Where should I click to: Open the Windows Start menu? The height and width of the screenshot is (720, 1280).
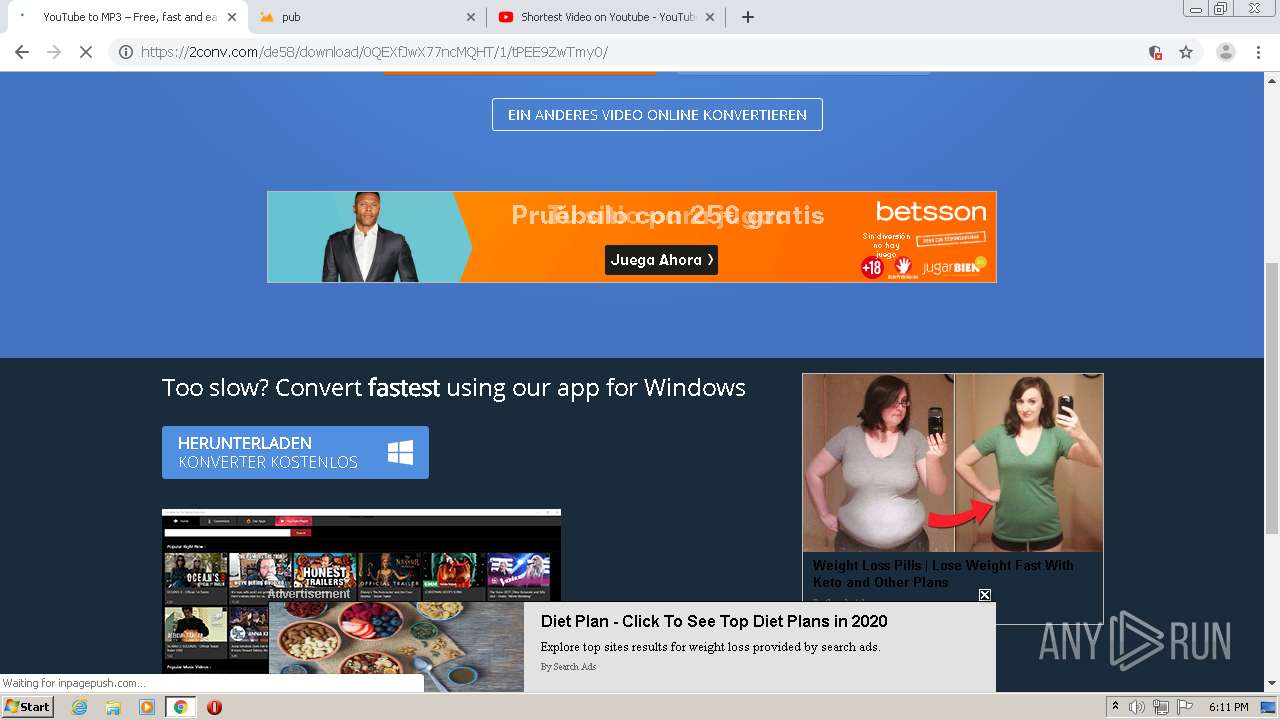coord(28,706)
